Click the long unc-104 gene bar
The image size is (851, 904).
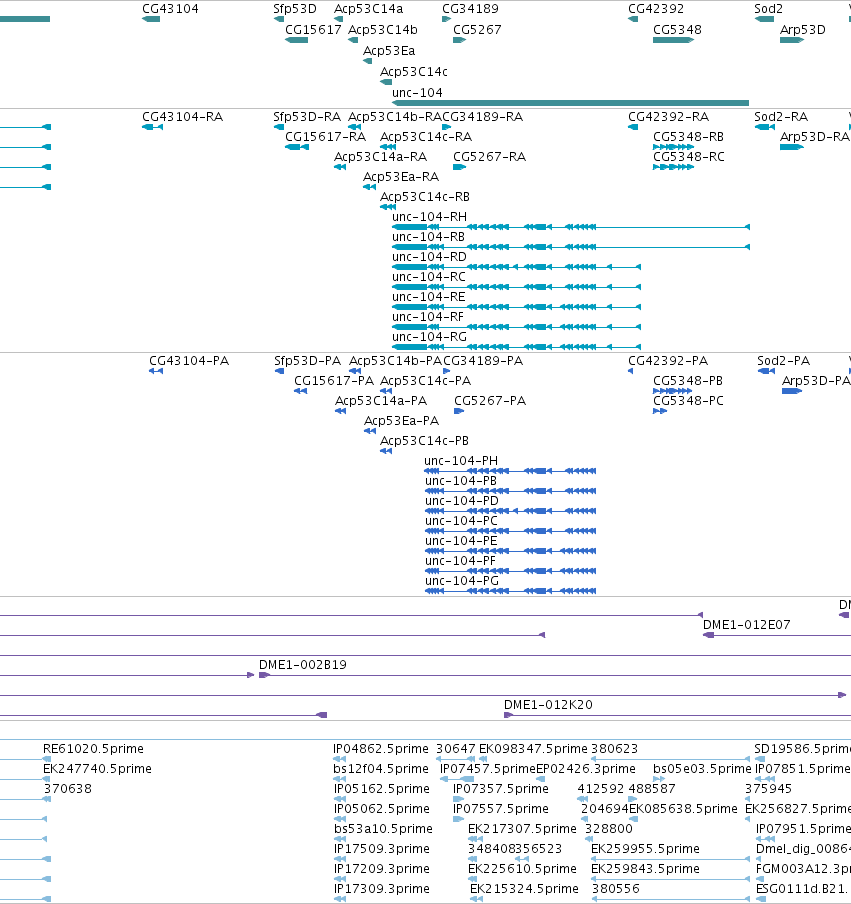570,103
